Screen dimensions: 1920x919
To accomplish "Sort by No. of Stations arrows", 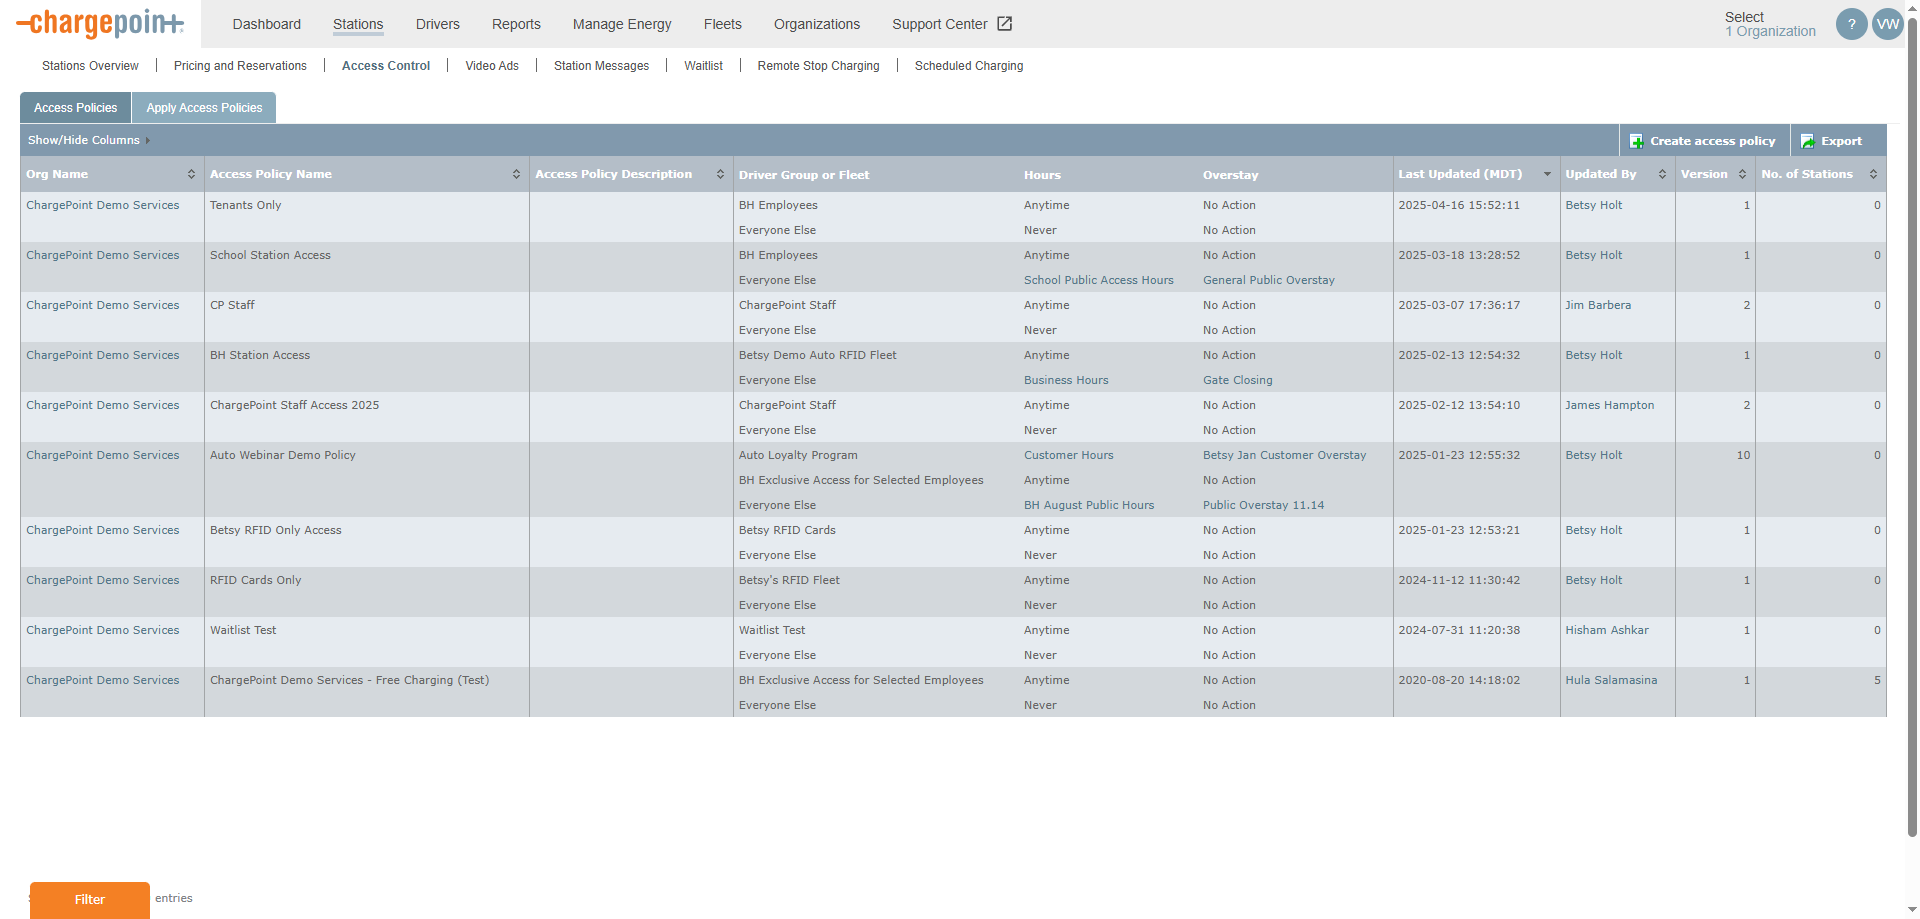I will 1873,174.
